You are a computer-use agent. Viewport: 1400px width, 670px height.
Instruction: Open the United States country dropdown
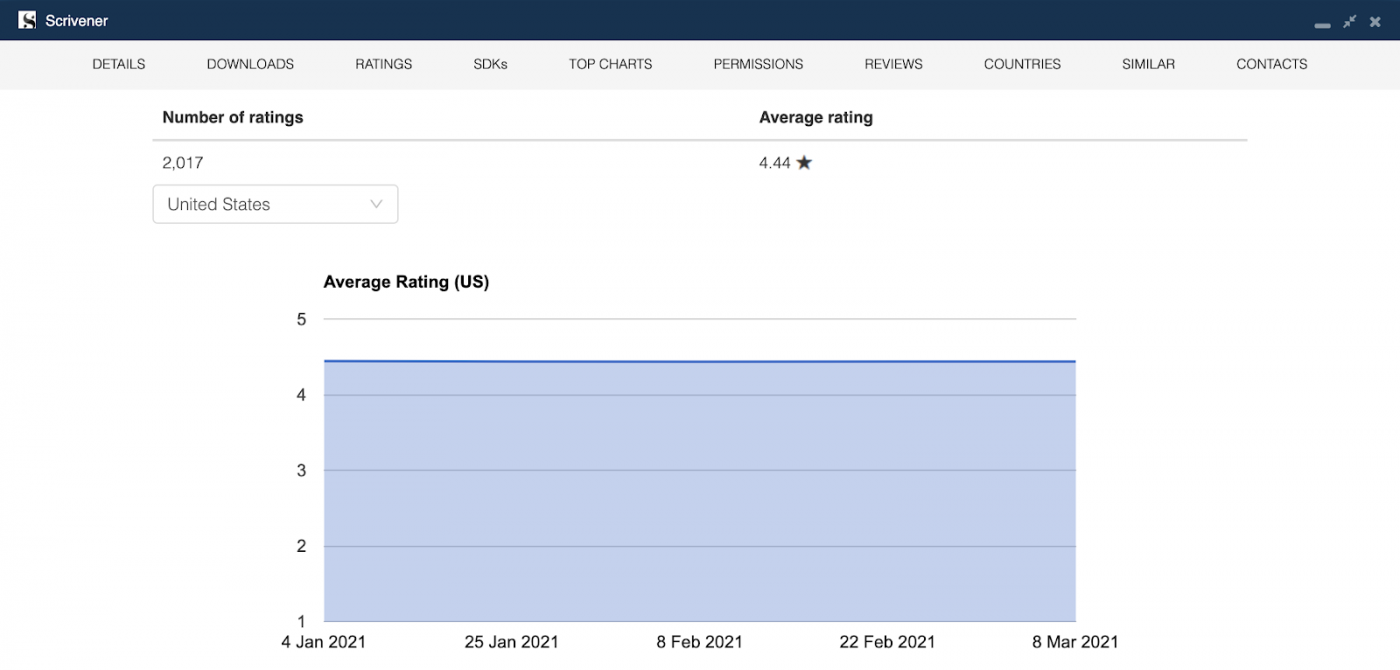point(275,204)
